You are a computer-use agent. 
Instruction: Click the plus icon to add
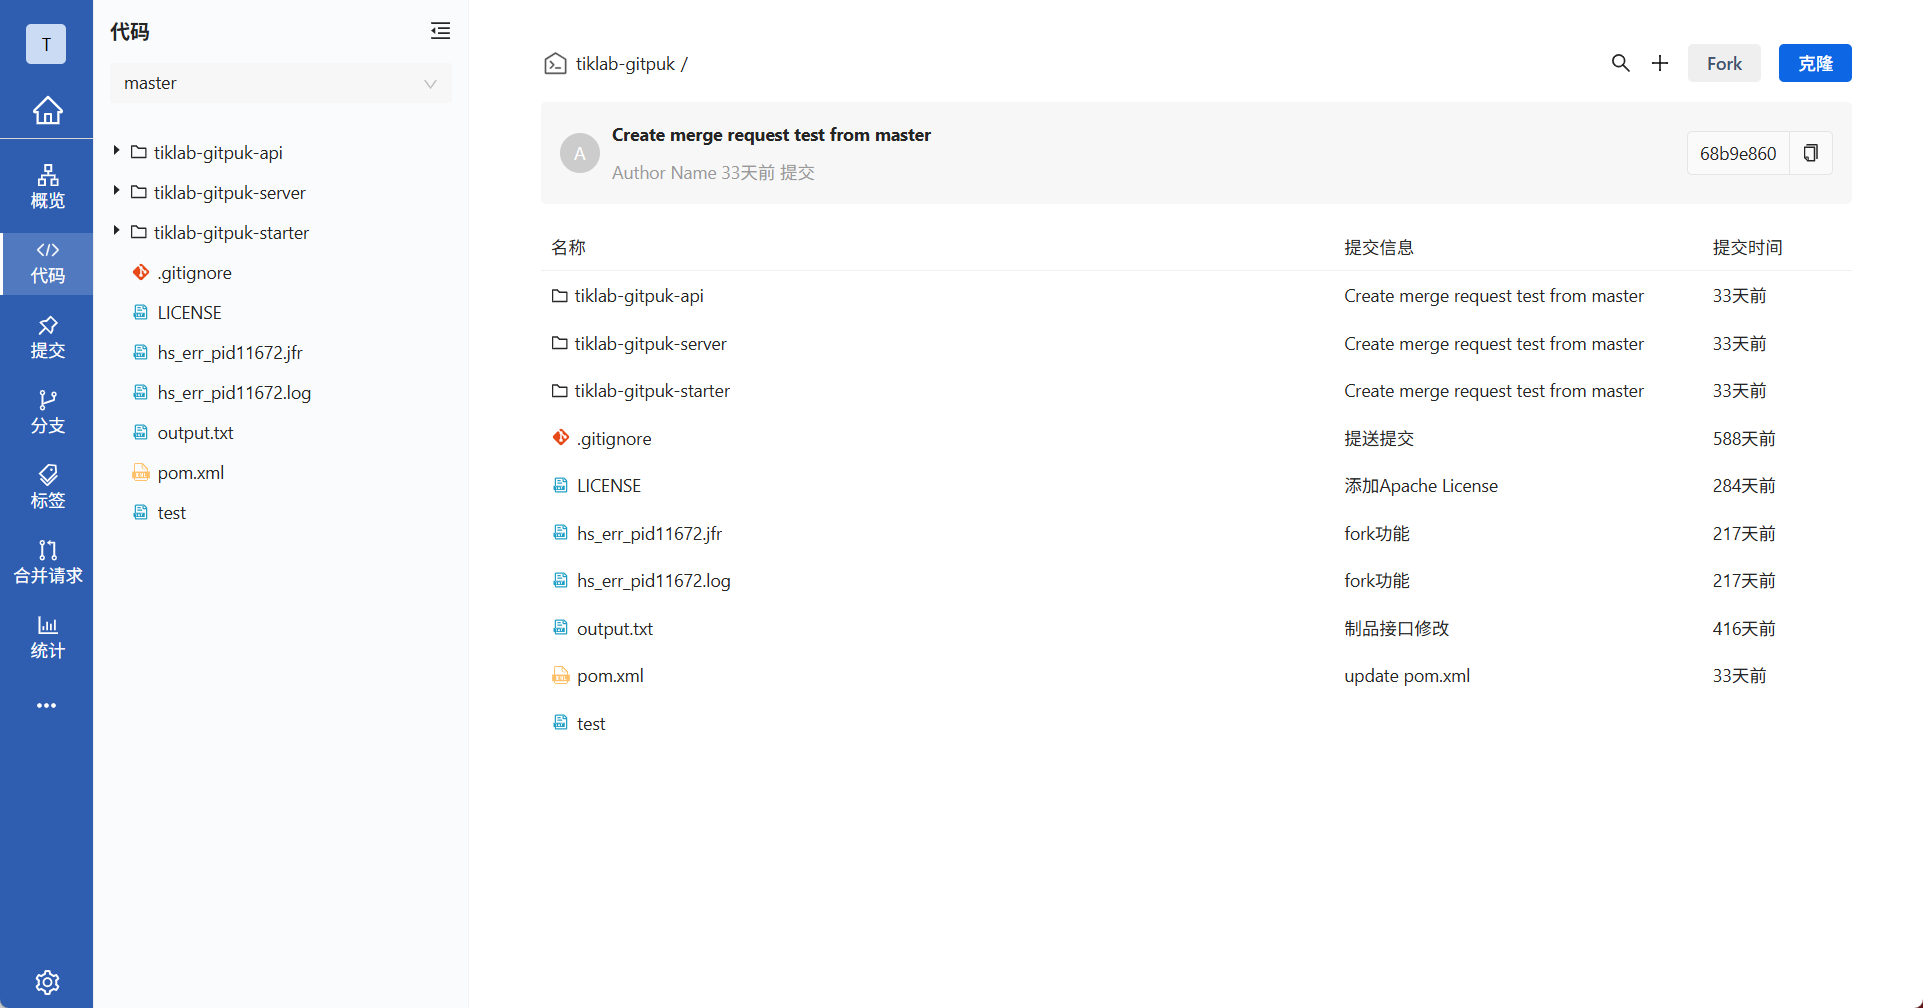tap(1660, 63)
